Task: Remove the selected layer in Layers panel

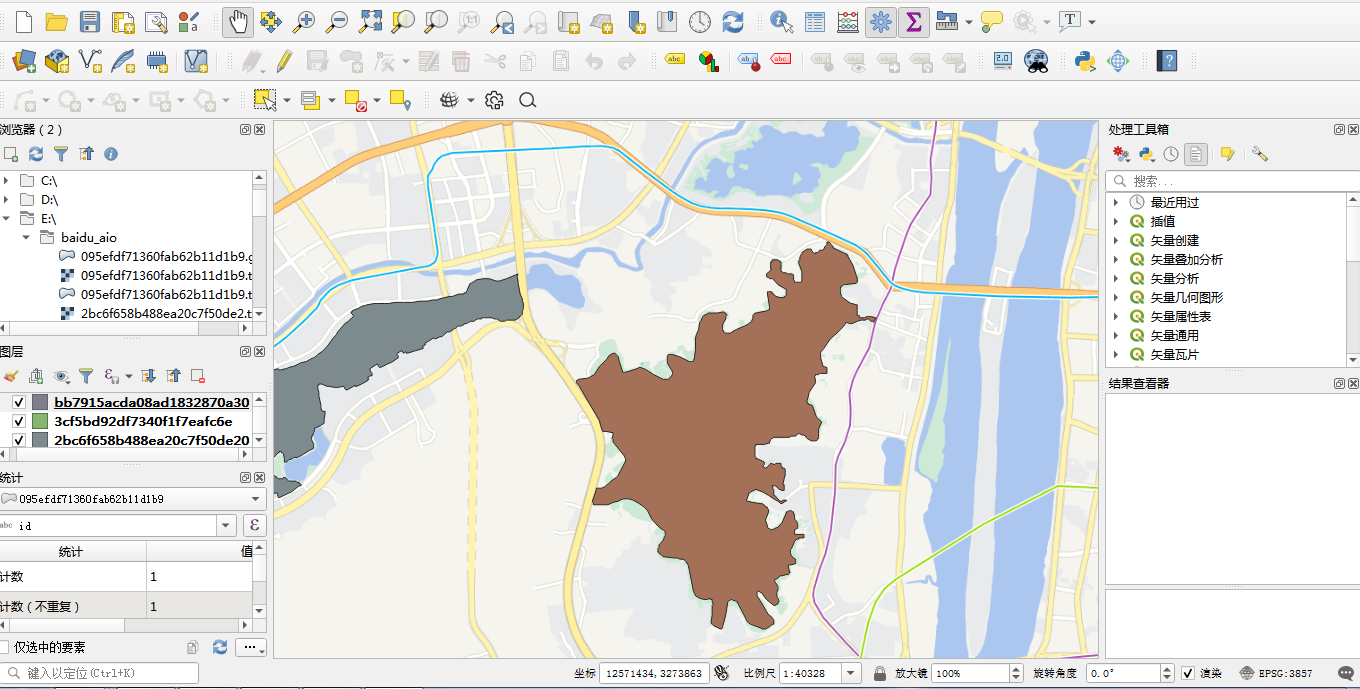Action: coord(198,376)
